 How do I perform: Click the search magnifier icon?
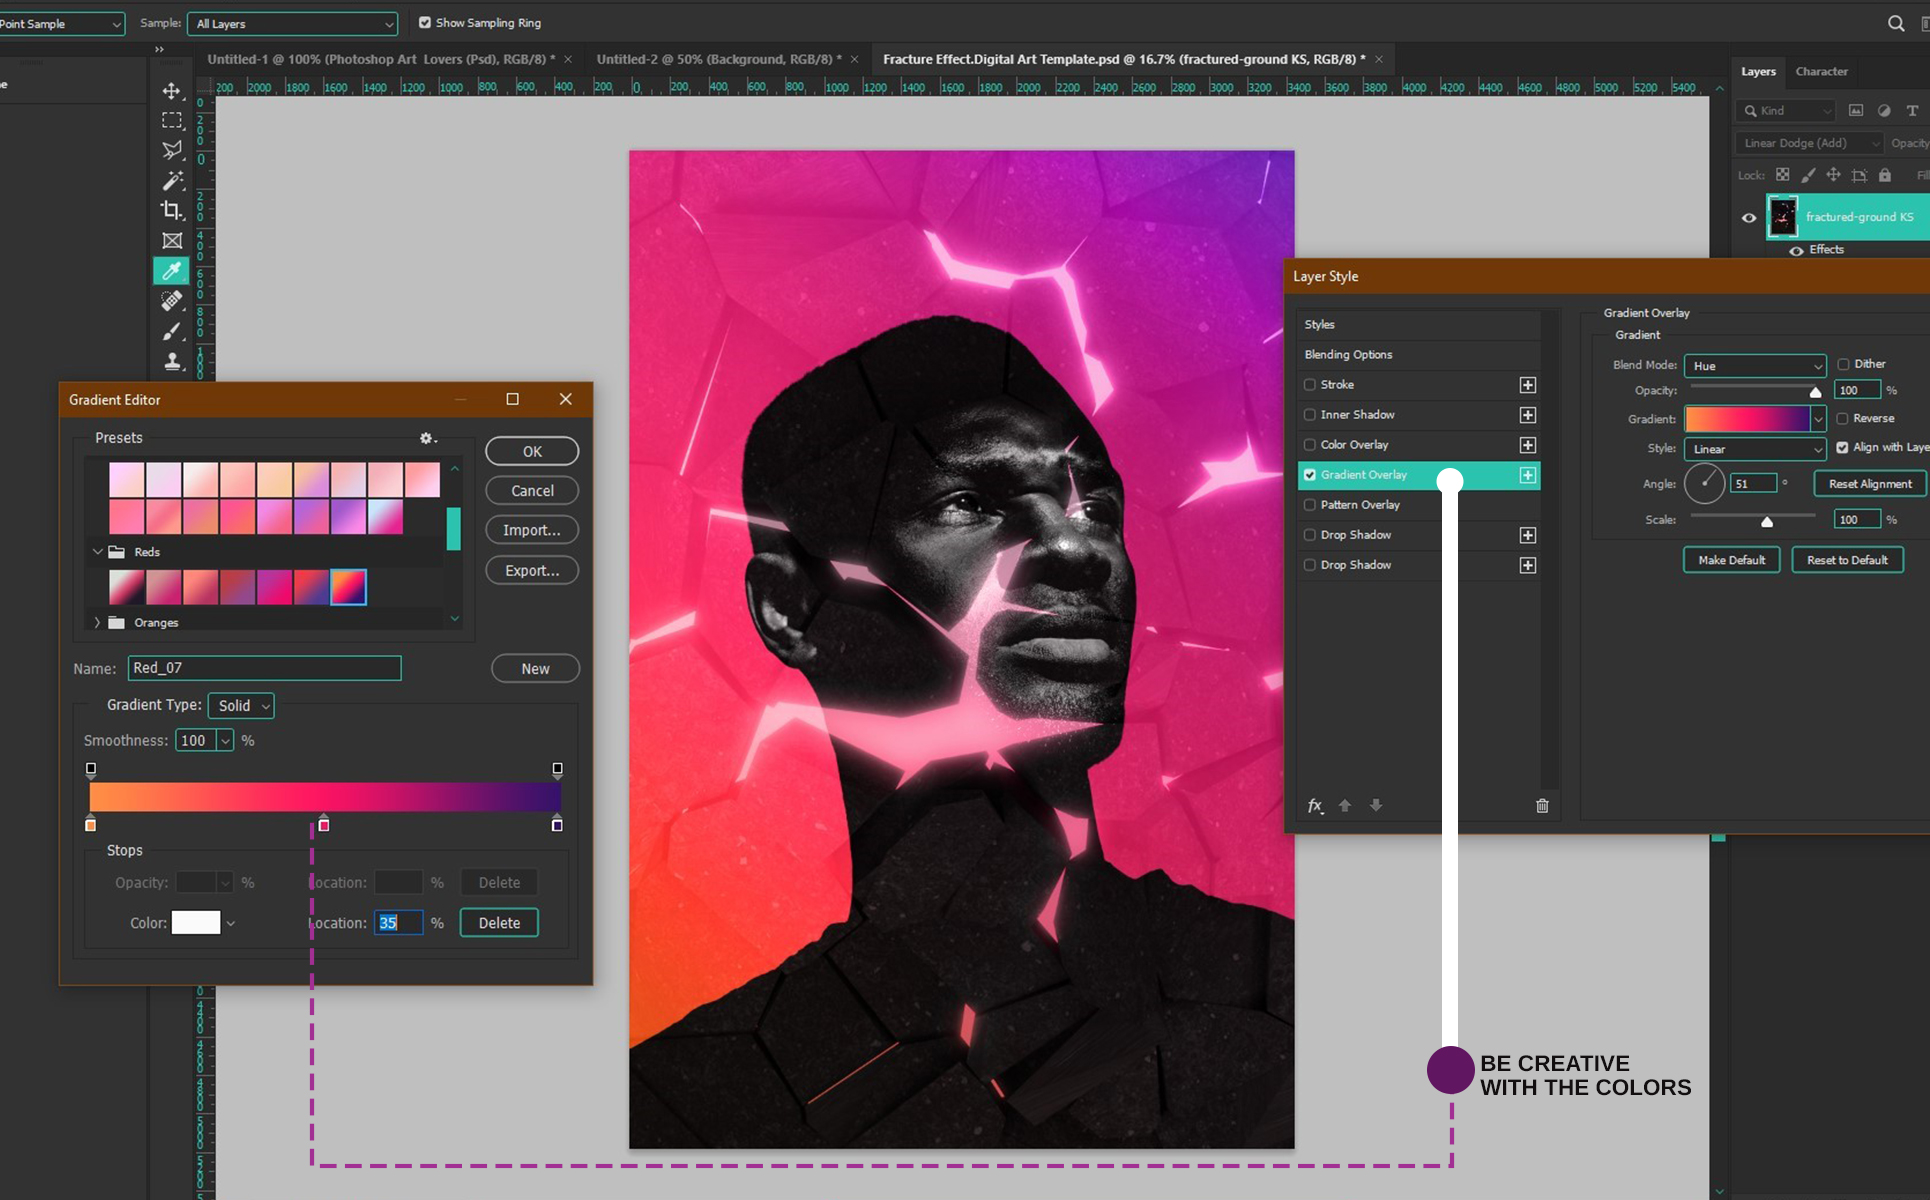(x=1895, y=23)
